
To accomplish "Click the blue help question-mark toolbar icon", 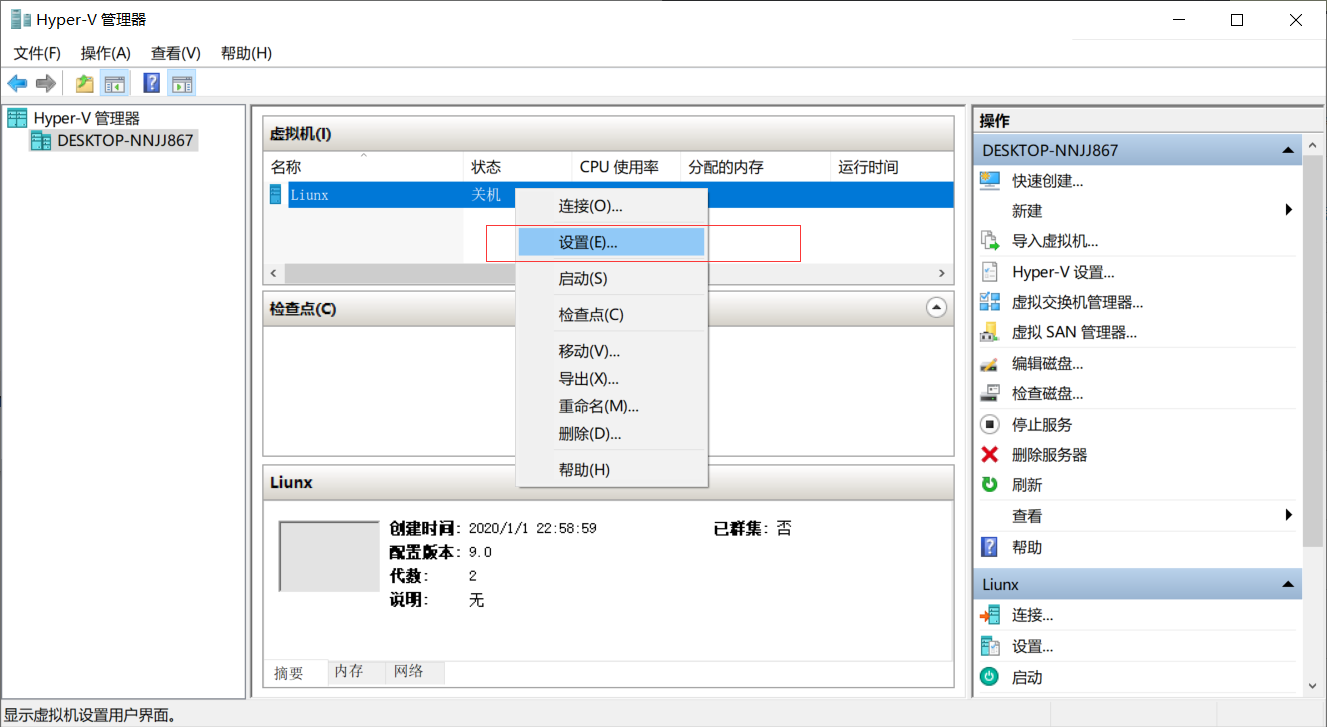I will coord(152,84).
